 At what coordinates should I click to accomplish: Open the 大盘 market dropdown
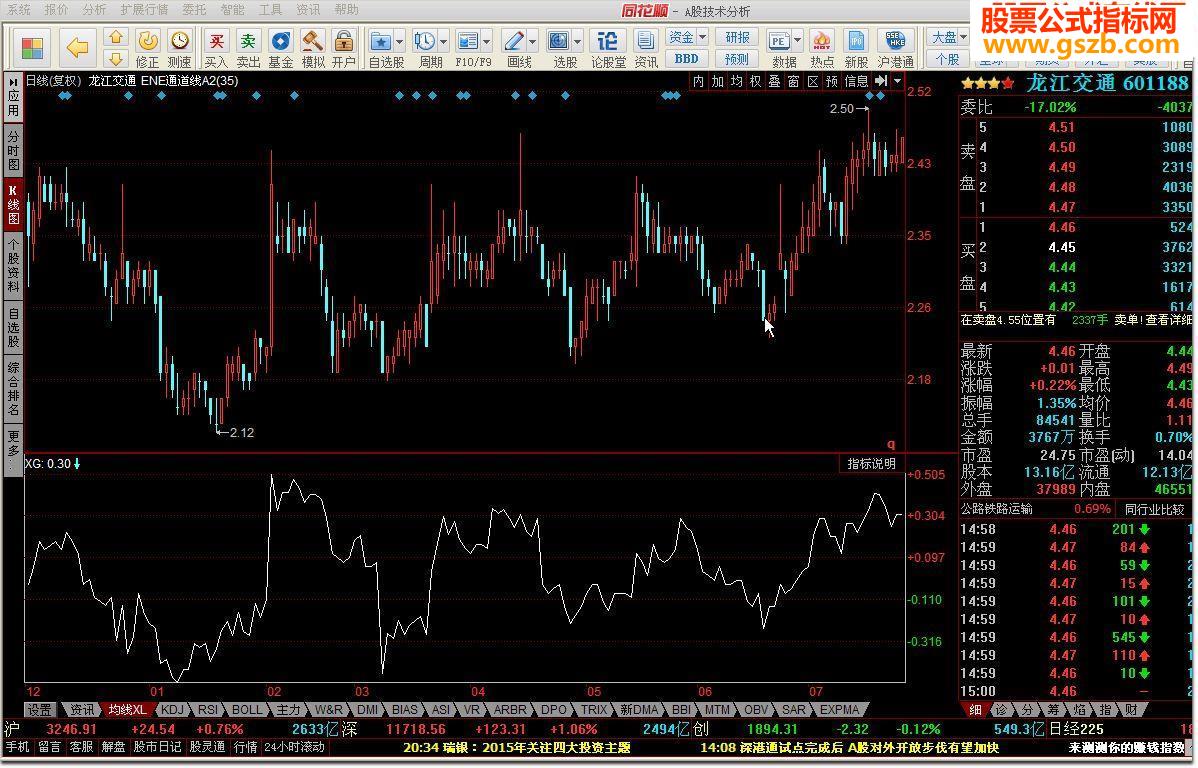coord(948,37)
